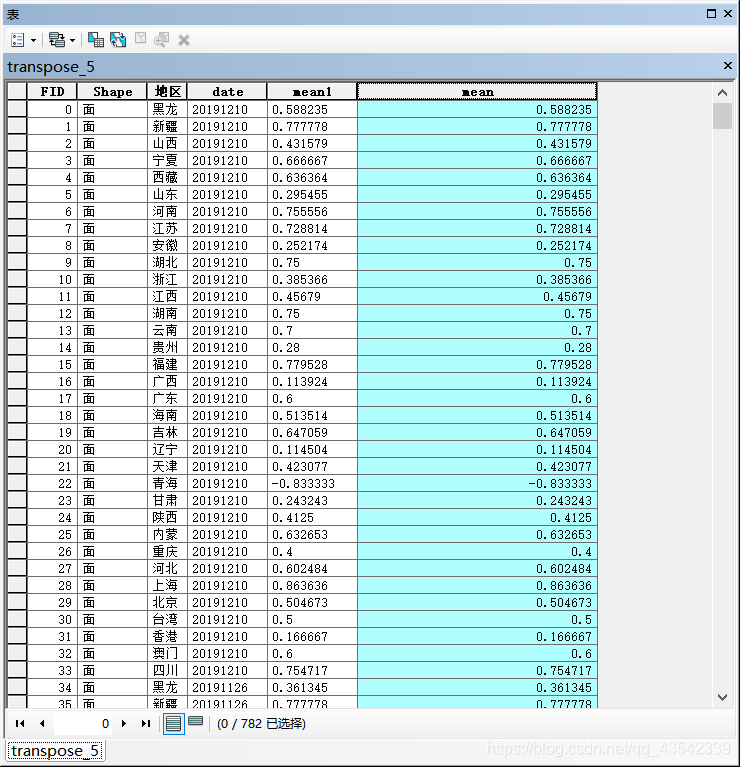
Task: Maximize the table window
Action: tap(712, 14)
